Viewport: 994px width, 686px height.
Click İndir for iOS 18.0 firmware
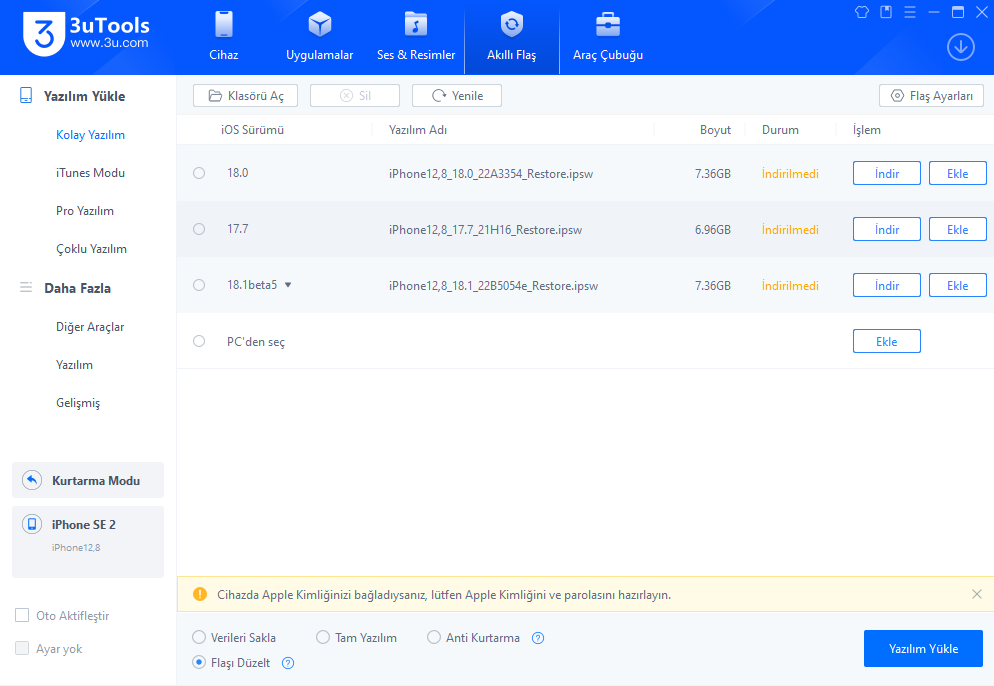point(886,174)
